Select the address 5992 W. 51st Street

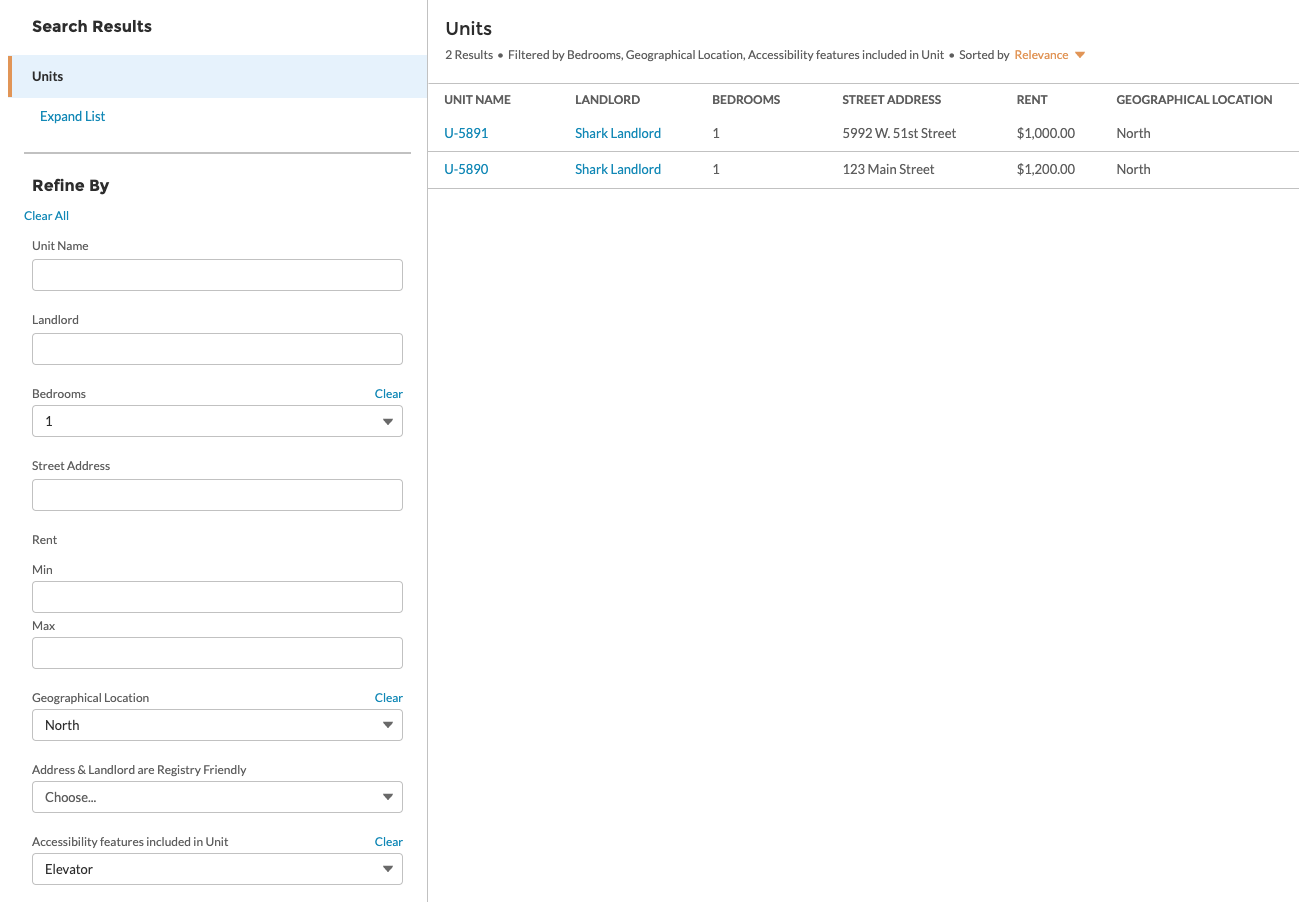point(899,133)
